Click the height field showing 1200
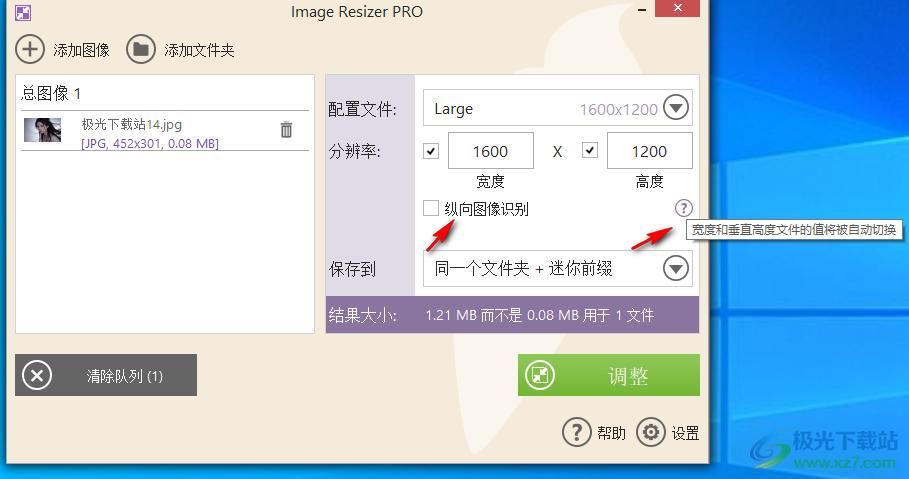The image size is (909, 479). [649, 151]
